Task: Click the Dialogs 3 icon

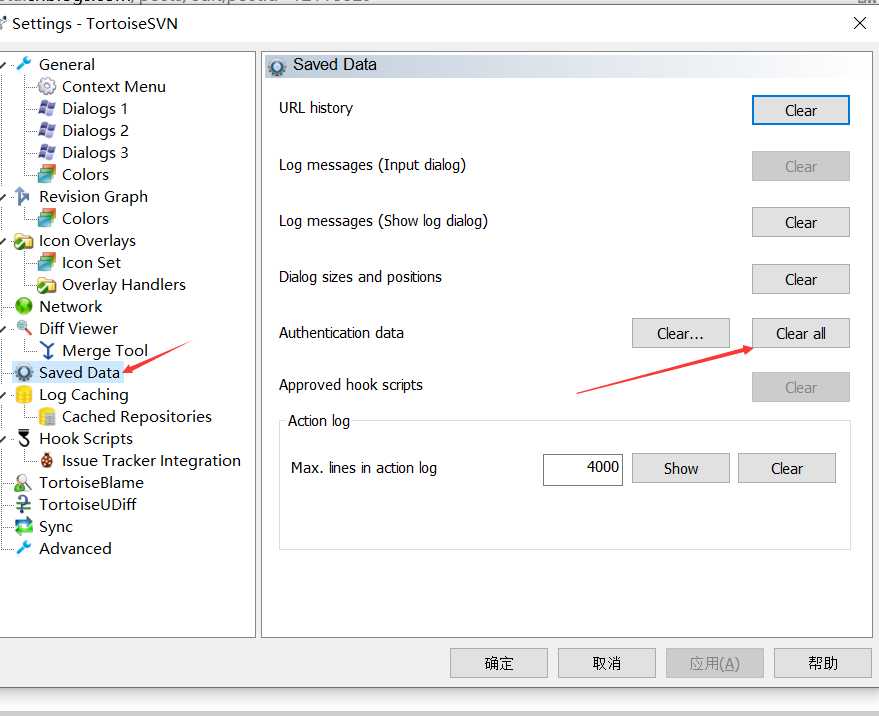Action: 47,152
